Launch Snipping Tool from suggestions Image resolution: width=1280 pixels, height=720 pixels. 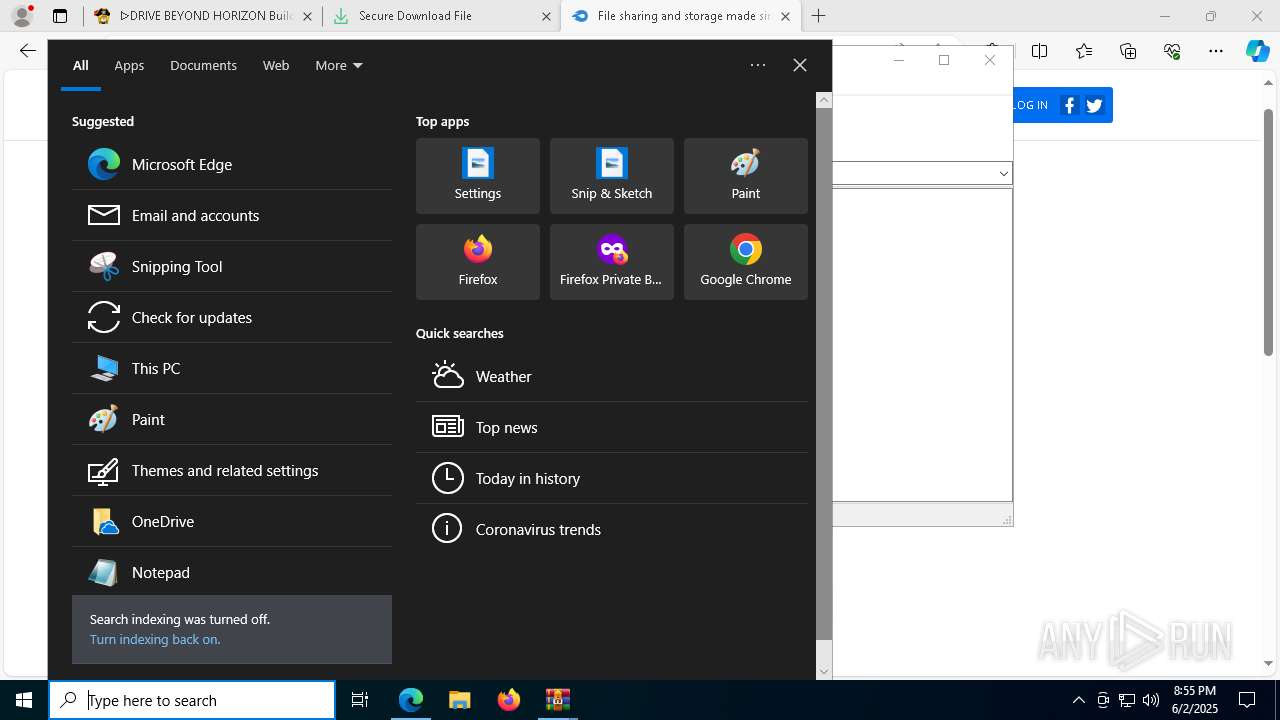pos(232,266)
